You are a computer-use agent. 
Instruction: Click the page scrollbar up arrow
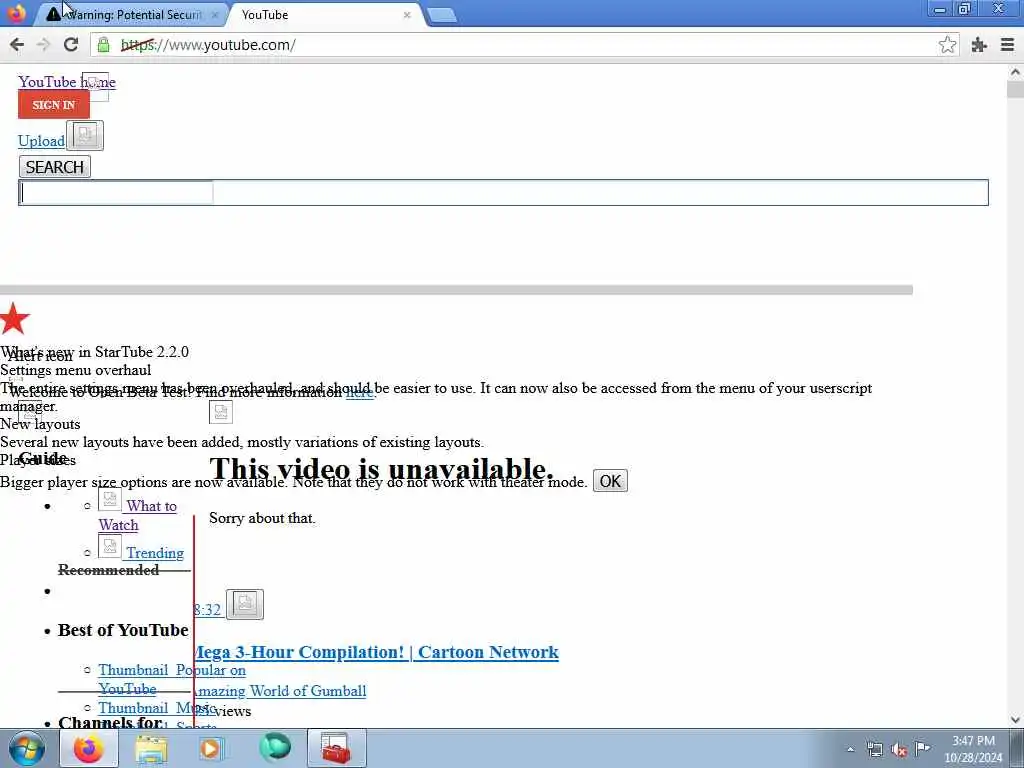click(x=1016, y=72)
